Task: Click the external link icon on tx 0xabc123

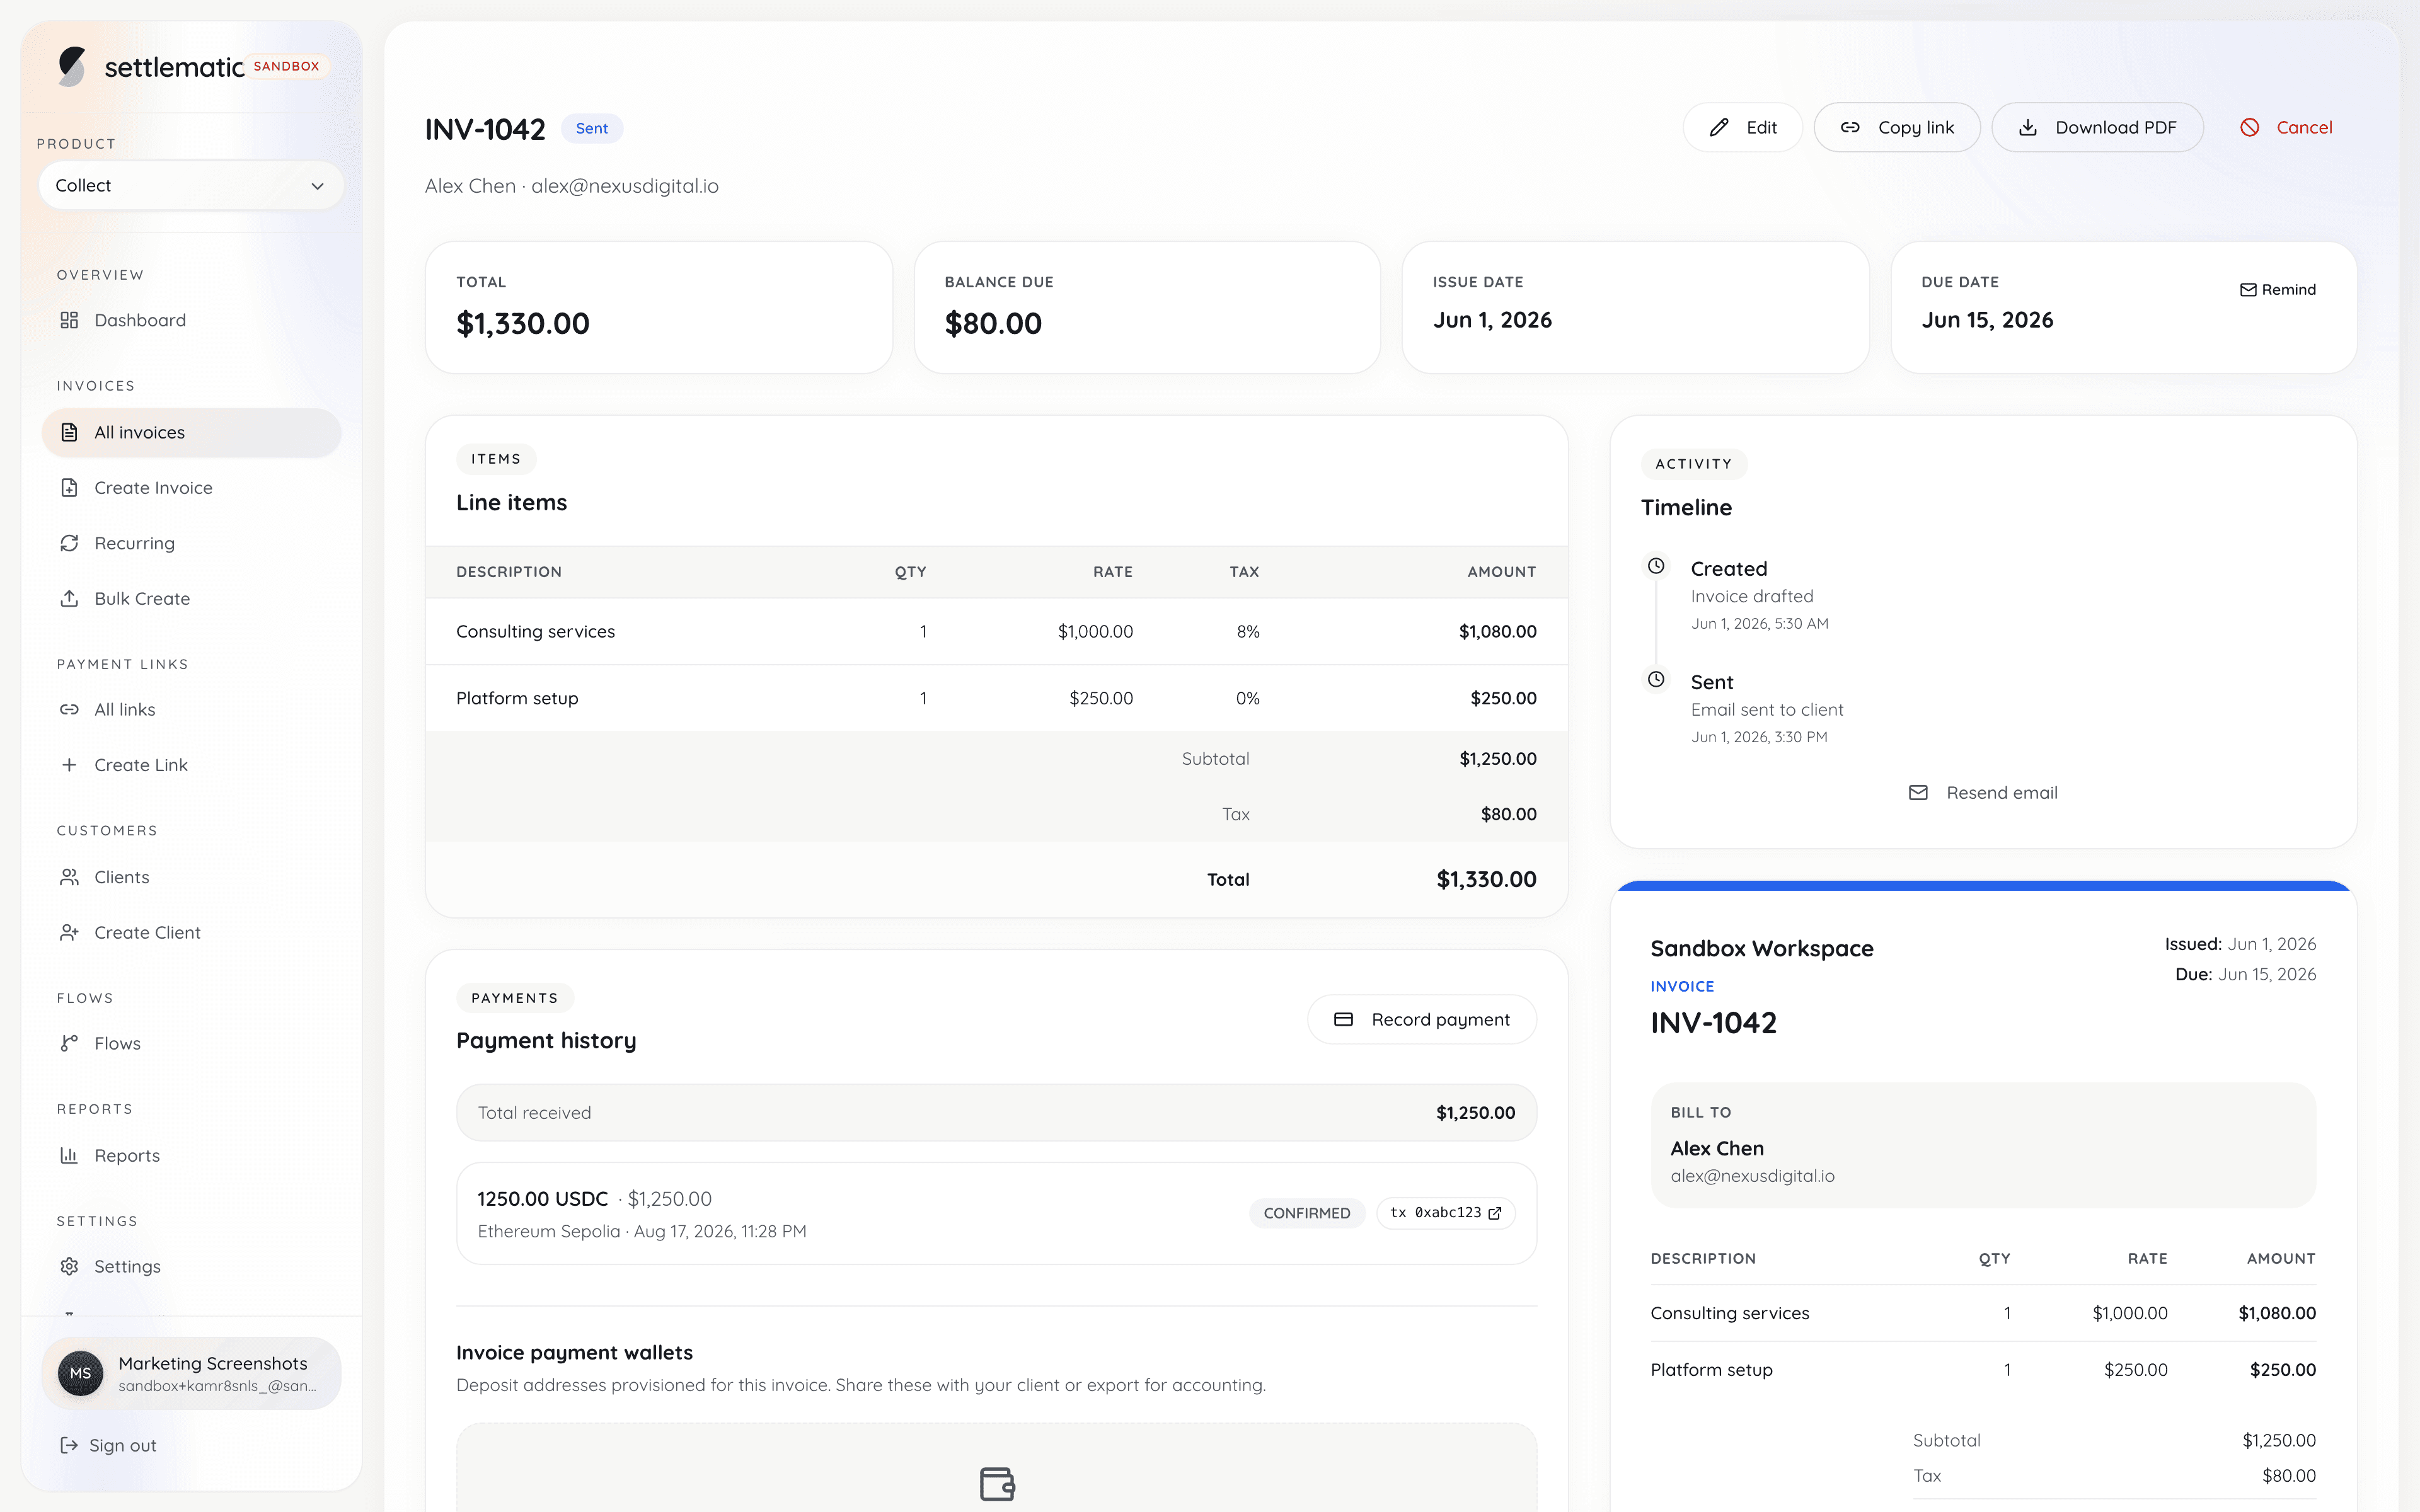Action: (x=1495, y=1213)
